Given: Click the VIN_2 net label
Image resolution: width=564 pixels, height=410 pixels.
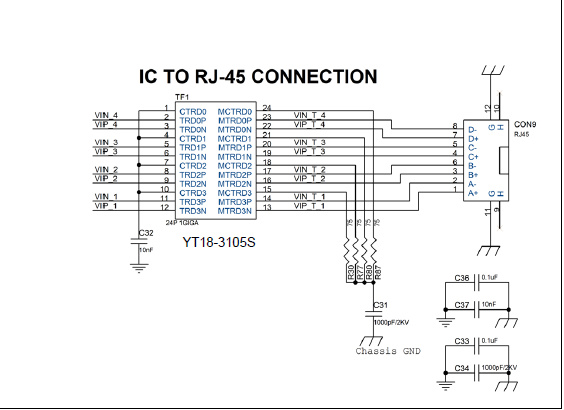Looking at the screenshot, I should pyautogui.click(x=106, y=169).
